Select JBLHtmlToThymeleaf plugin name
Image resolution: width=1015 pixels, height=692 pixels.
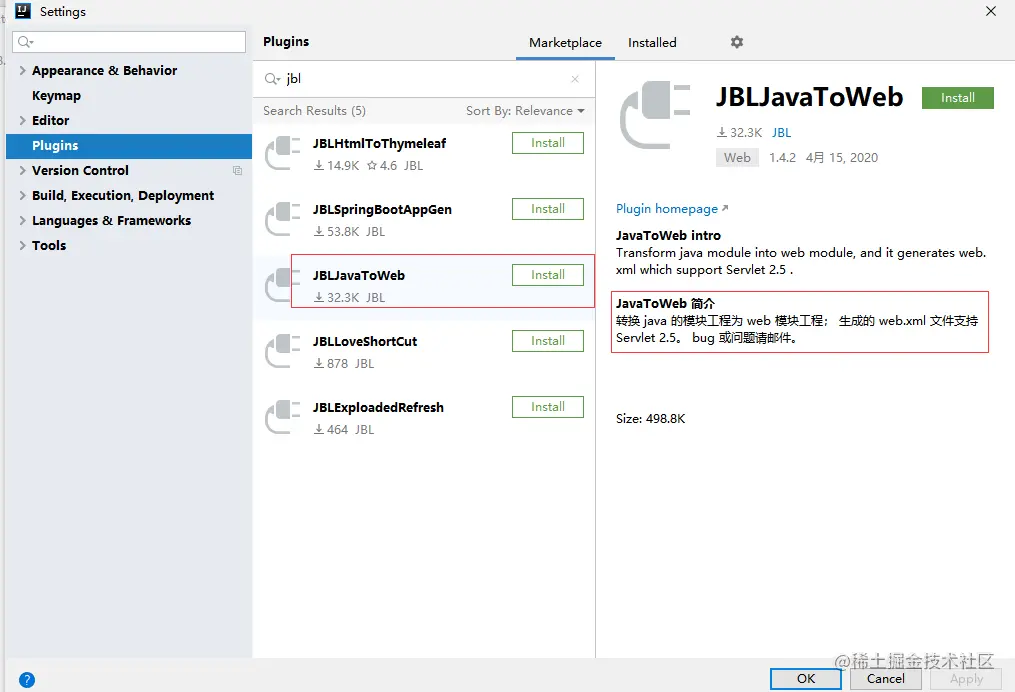(x=379, y=144)
